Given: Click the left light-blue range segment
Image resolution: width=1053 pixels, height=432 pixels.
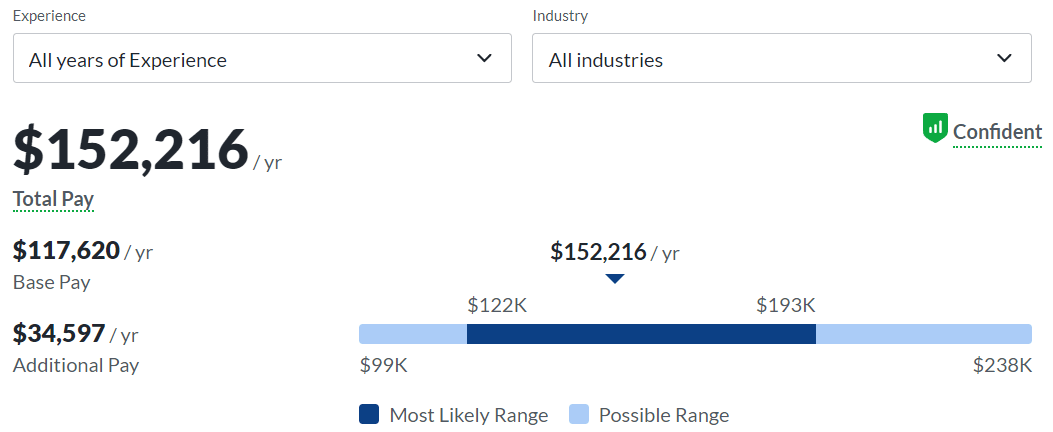Looking at the screenshot, I should coord(412,335).
